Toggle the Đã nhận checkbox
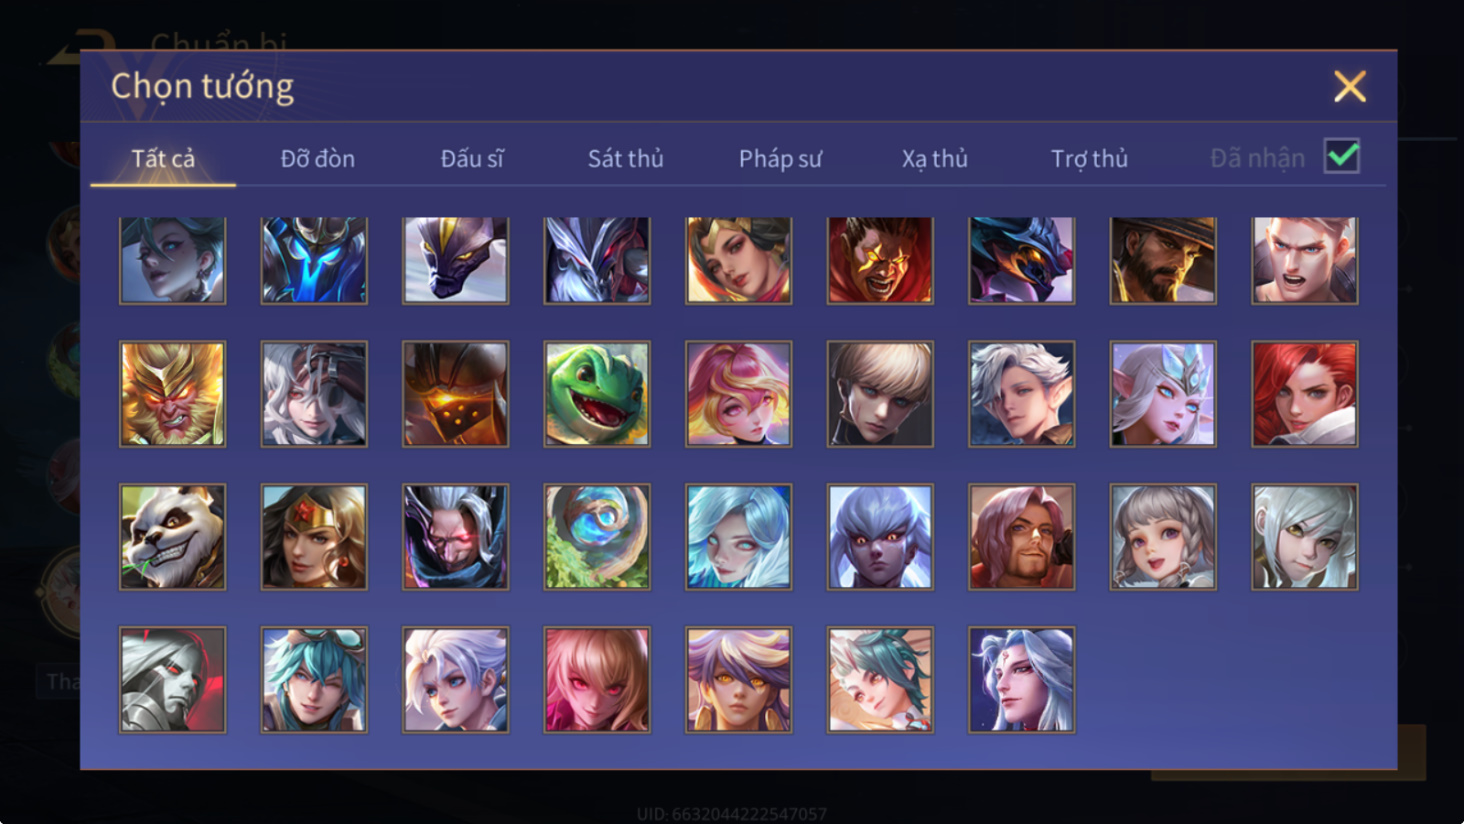 click(x=1342, y=156)
